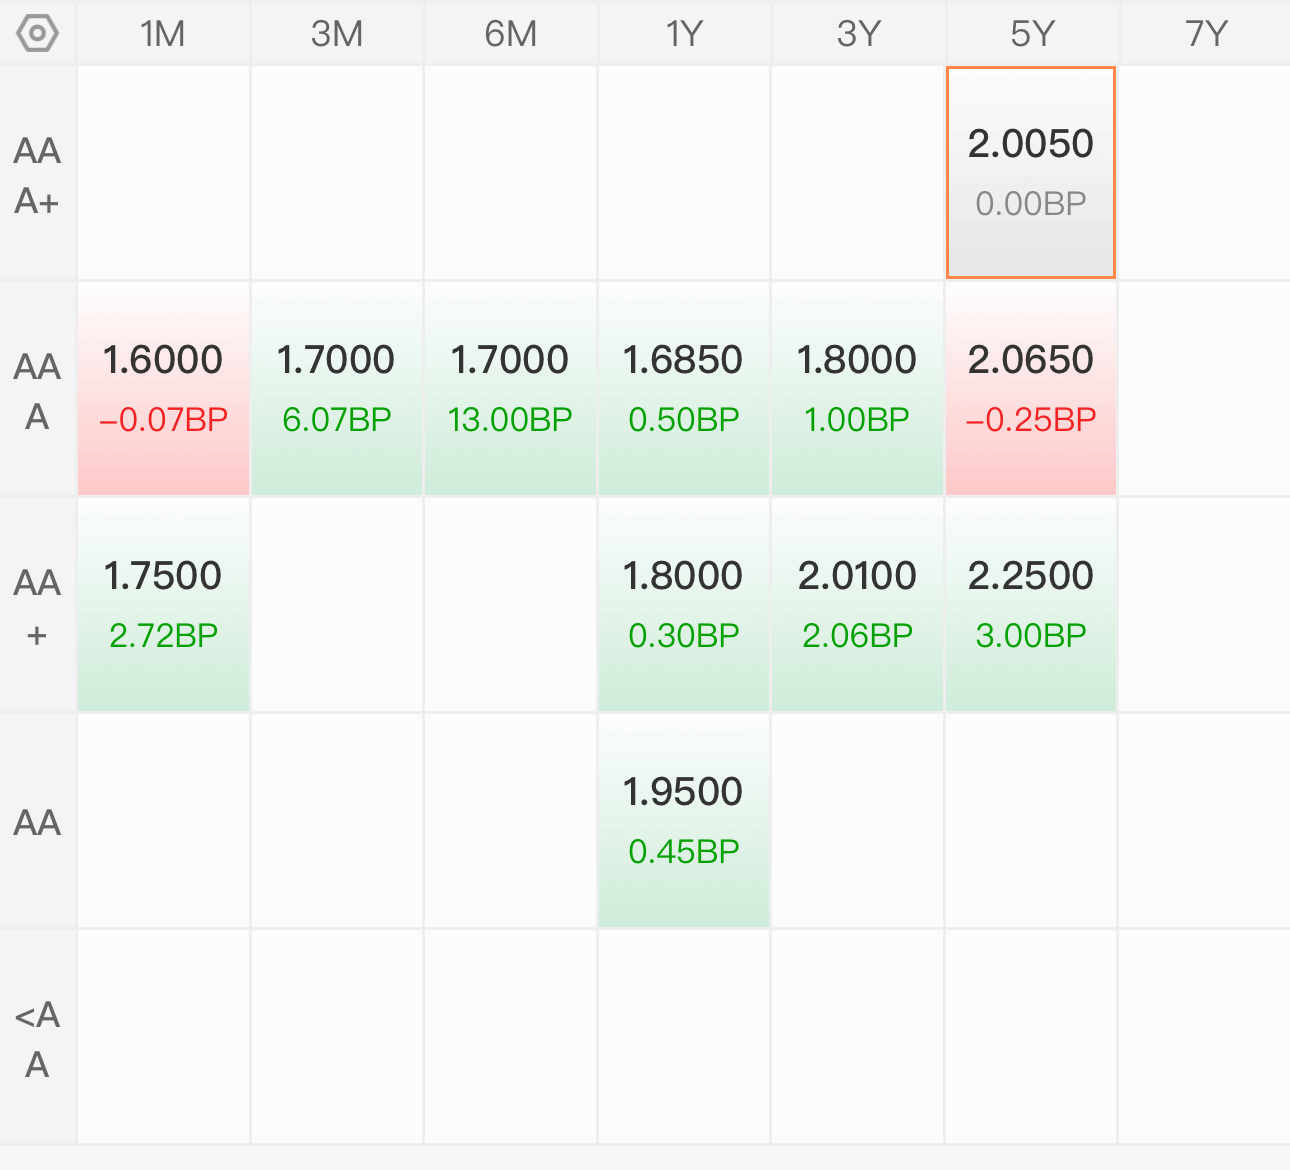Viewport: 1290px width, 1170px height.
Task: Select the 1.9500 AA 1Y cell
Action: 684,820
